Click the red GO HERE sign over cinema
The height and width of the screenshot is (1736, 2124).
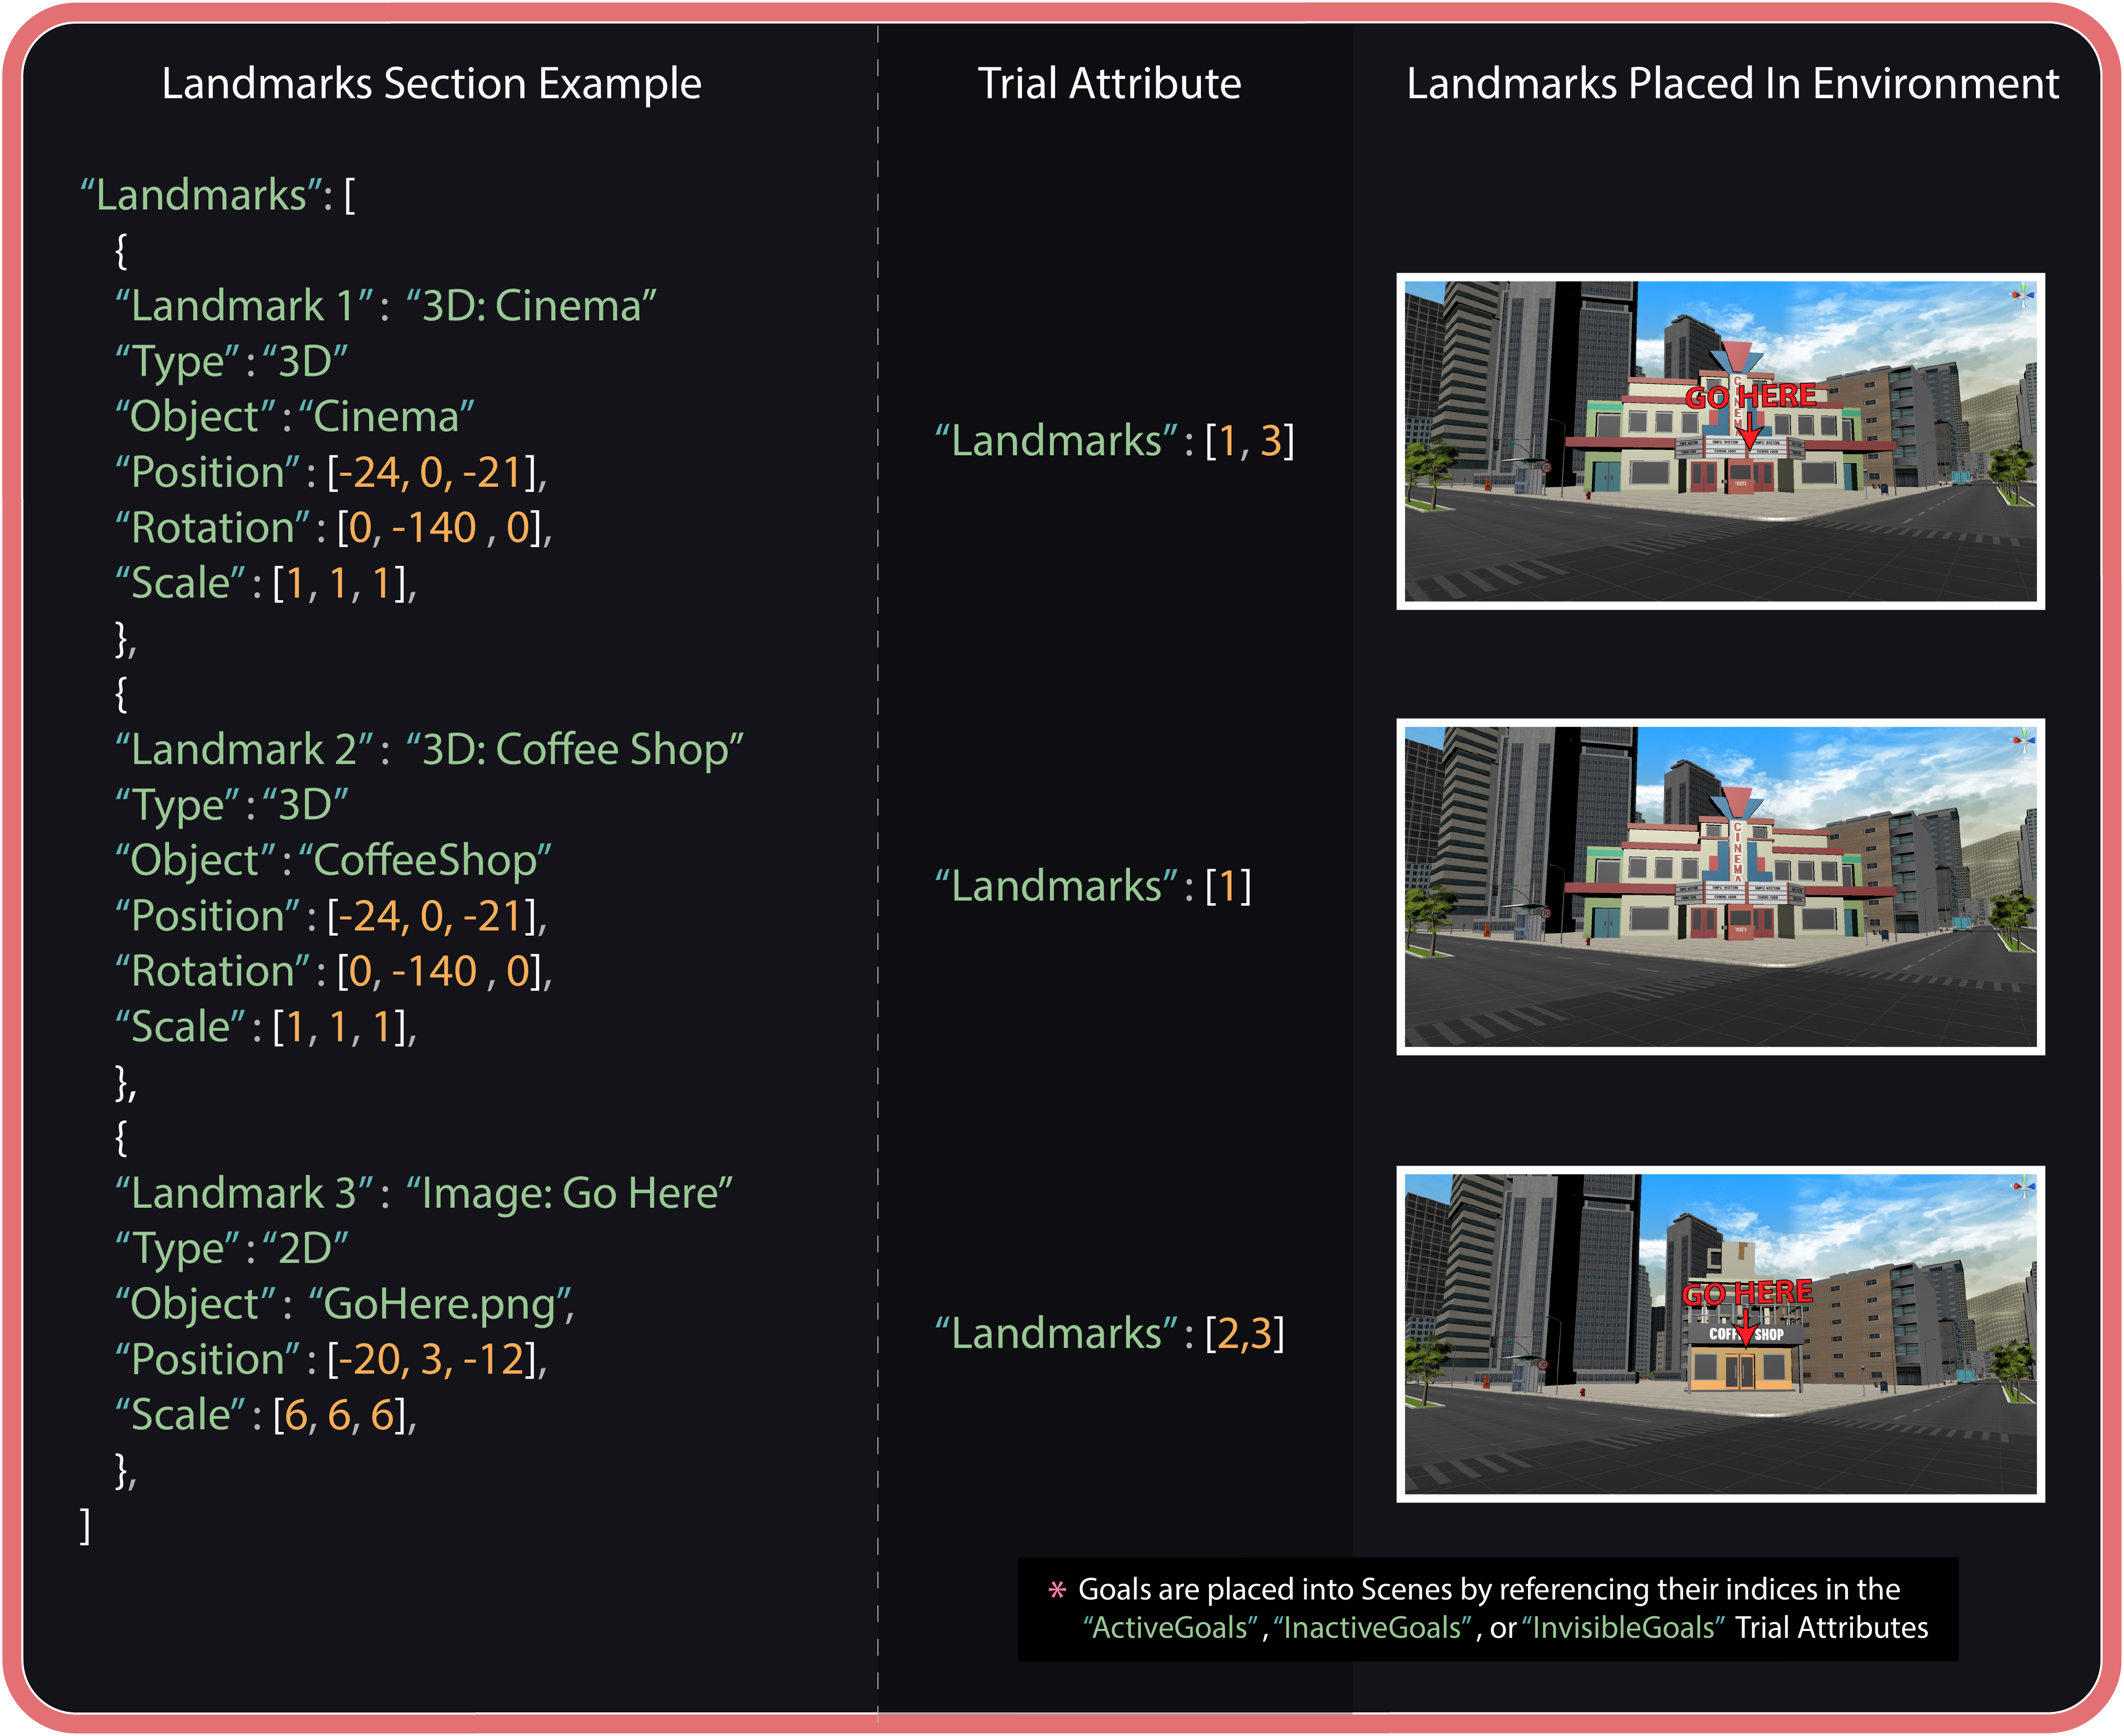point(1750,397)
